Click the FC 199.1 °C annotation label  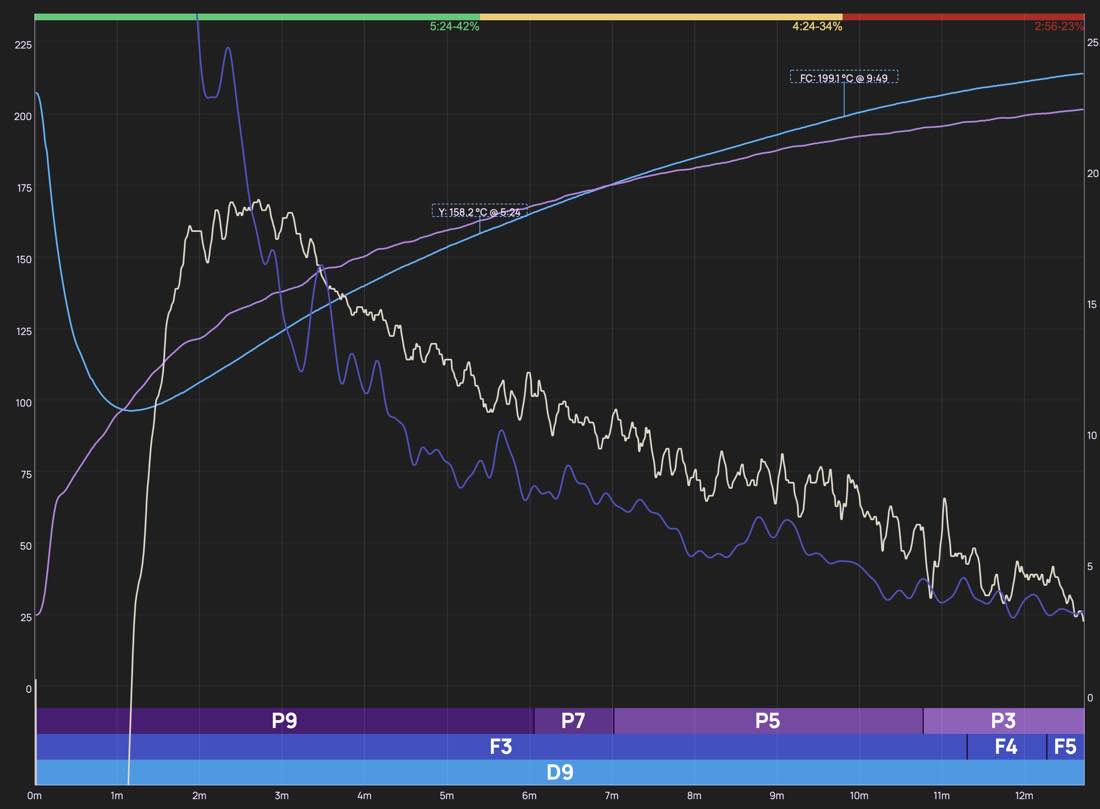pos(843,77)
